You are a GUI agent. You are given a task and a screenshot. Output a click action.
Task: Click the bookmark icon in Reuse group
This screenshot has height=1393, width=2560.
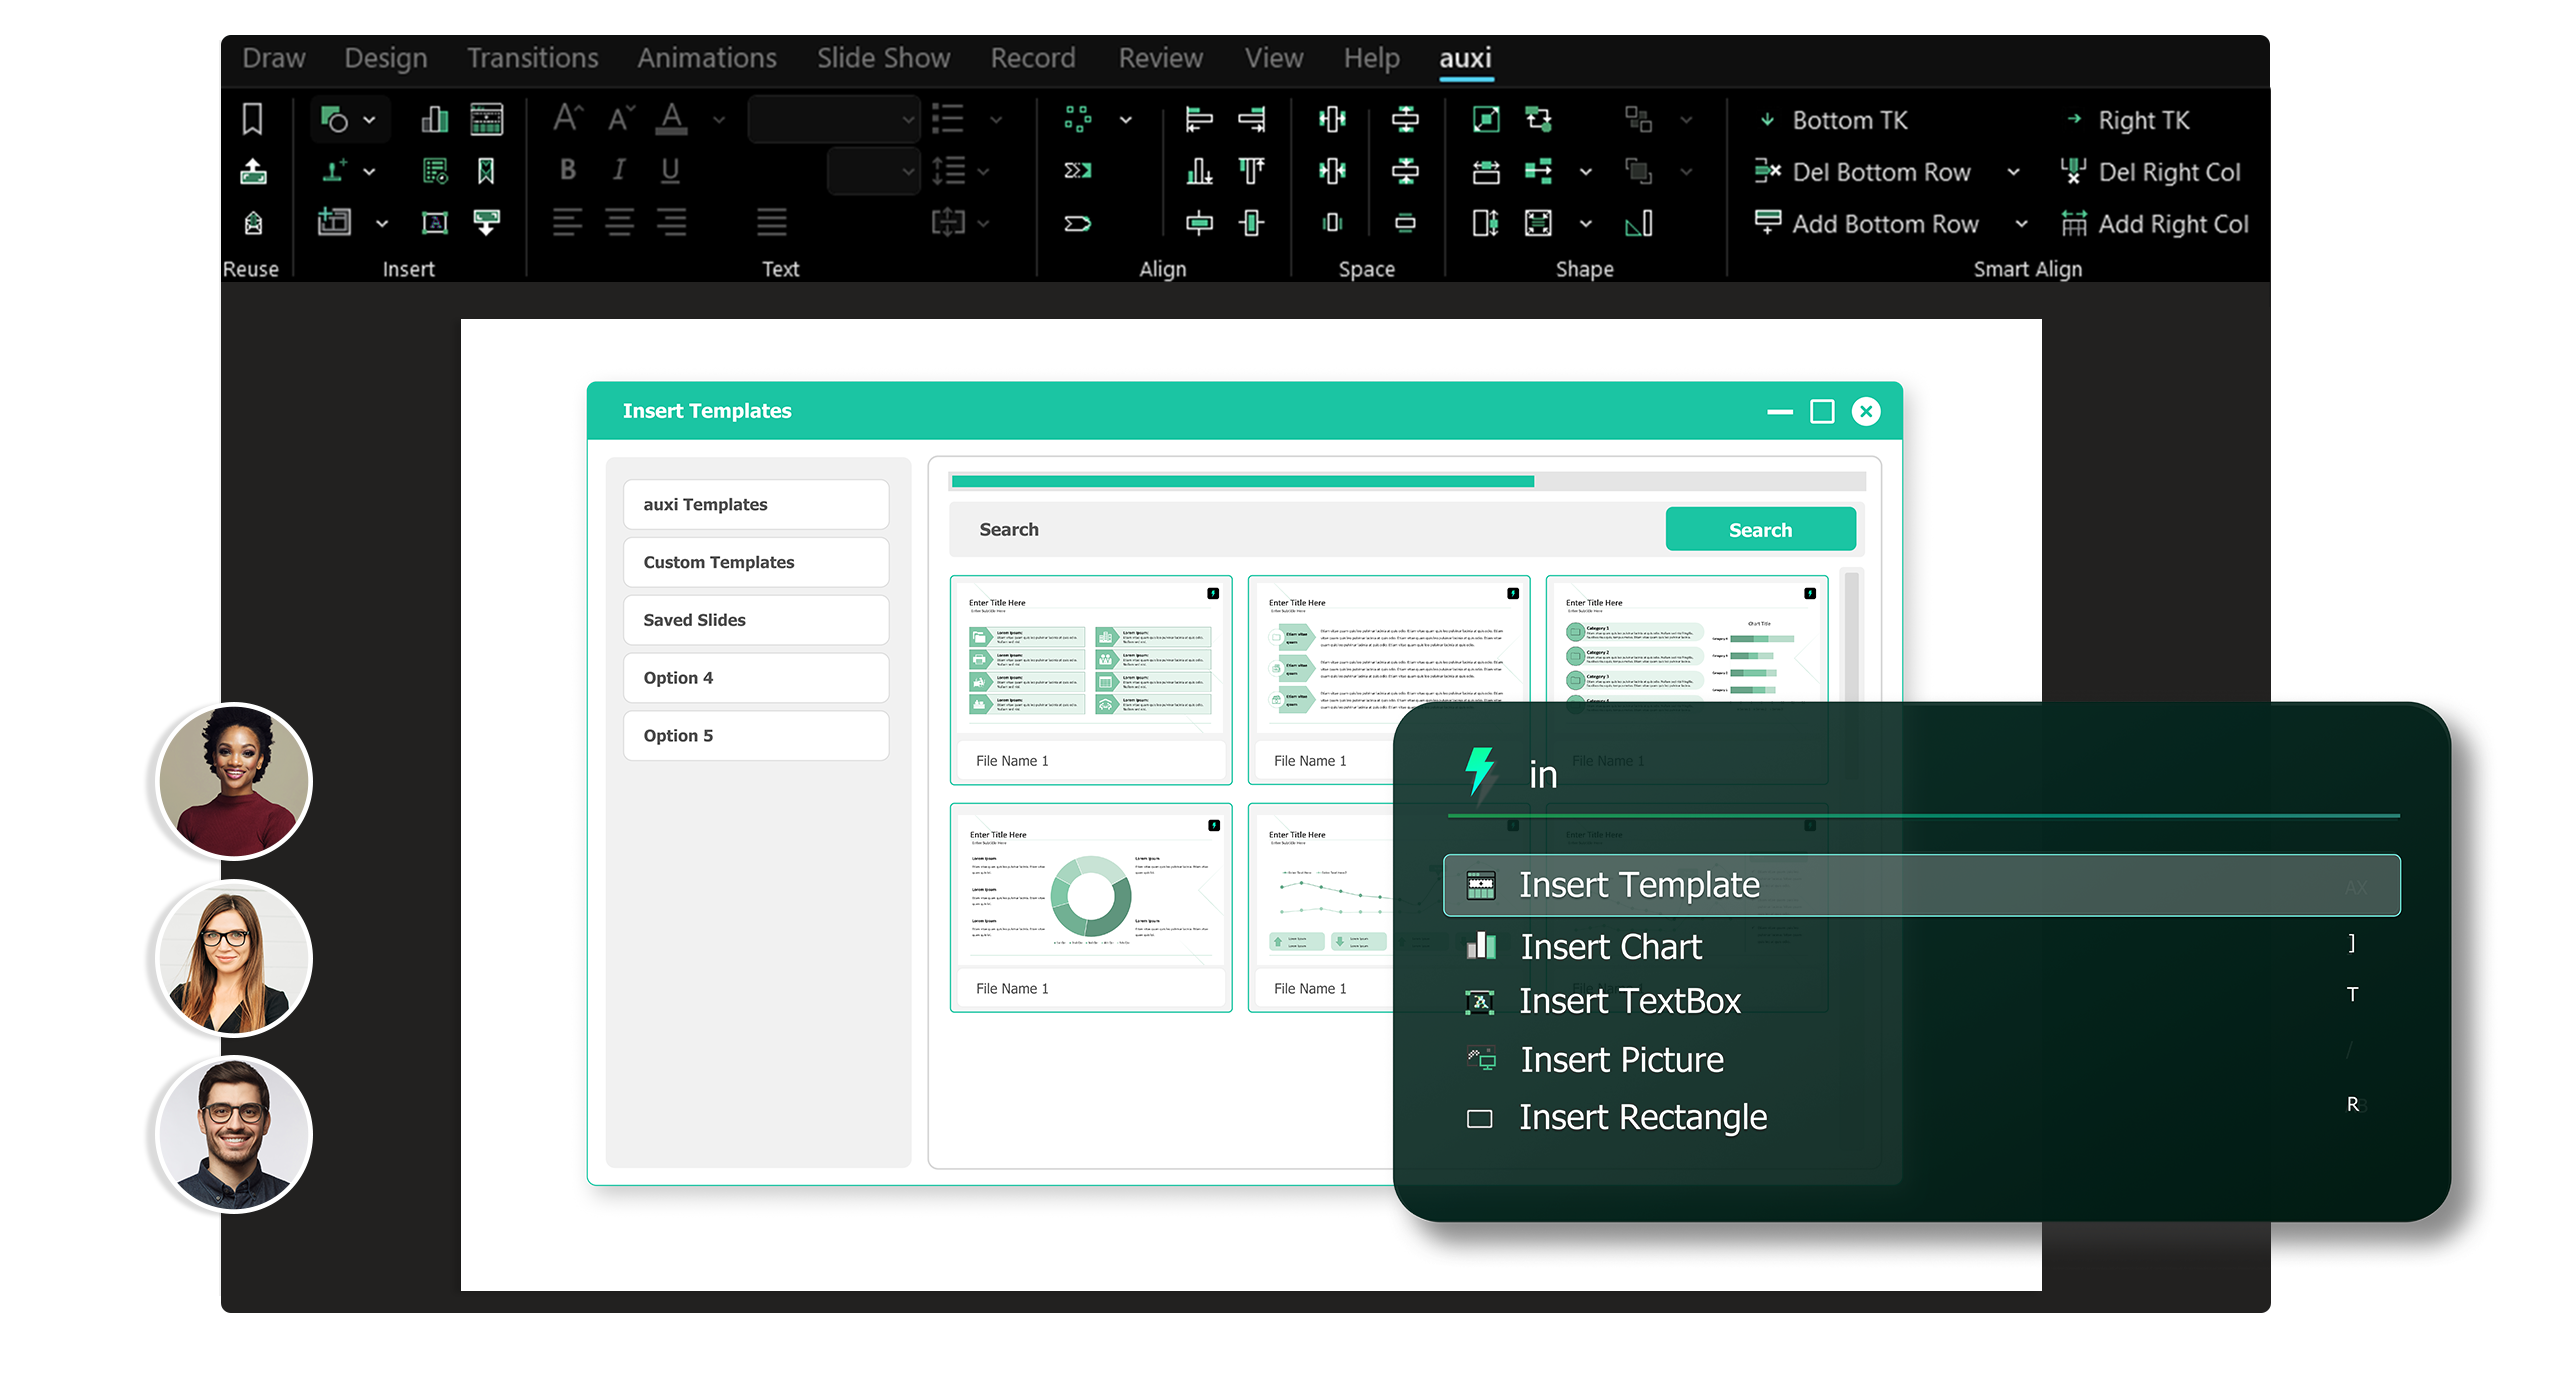tap(253, 120)
